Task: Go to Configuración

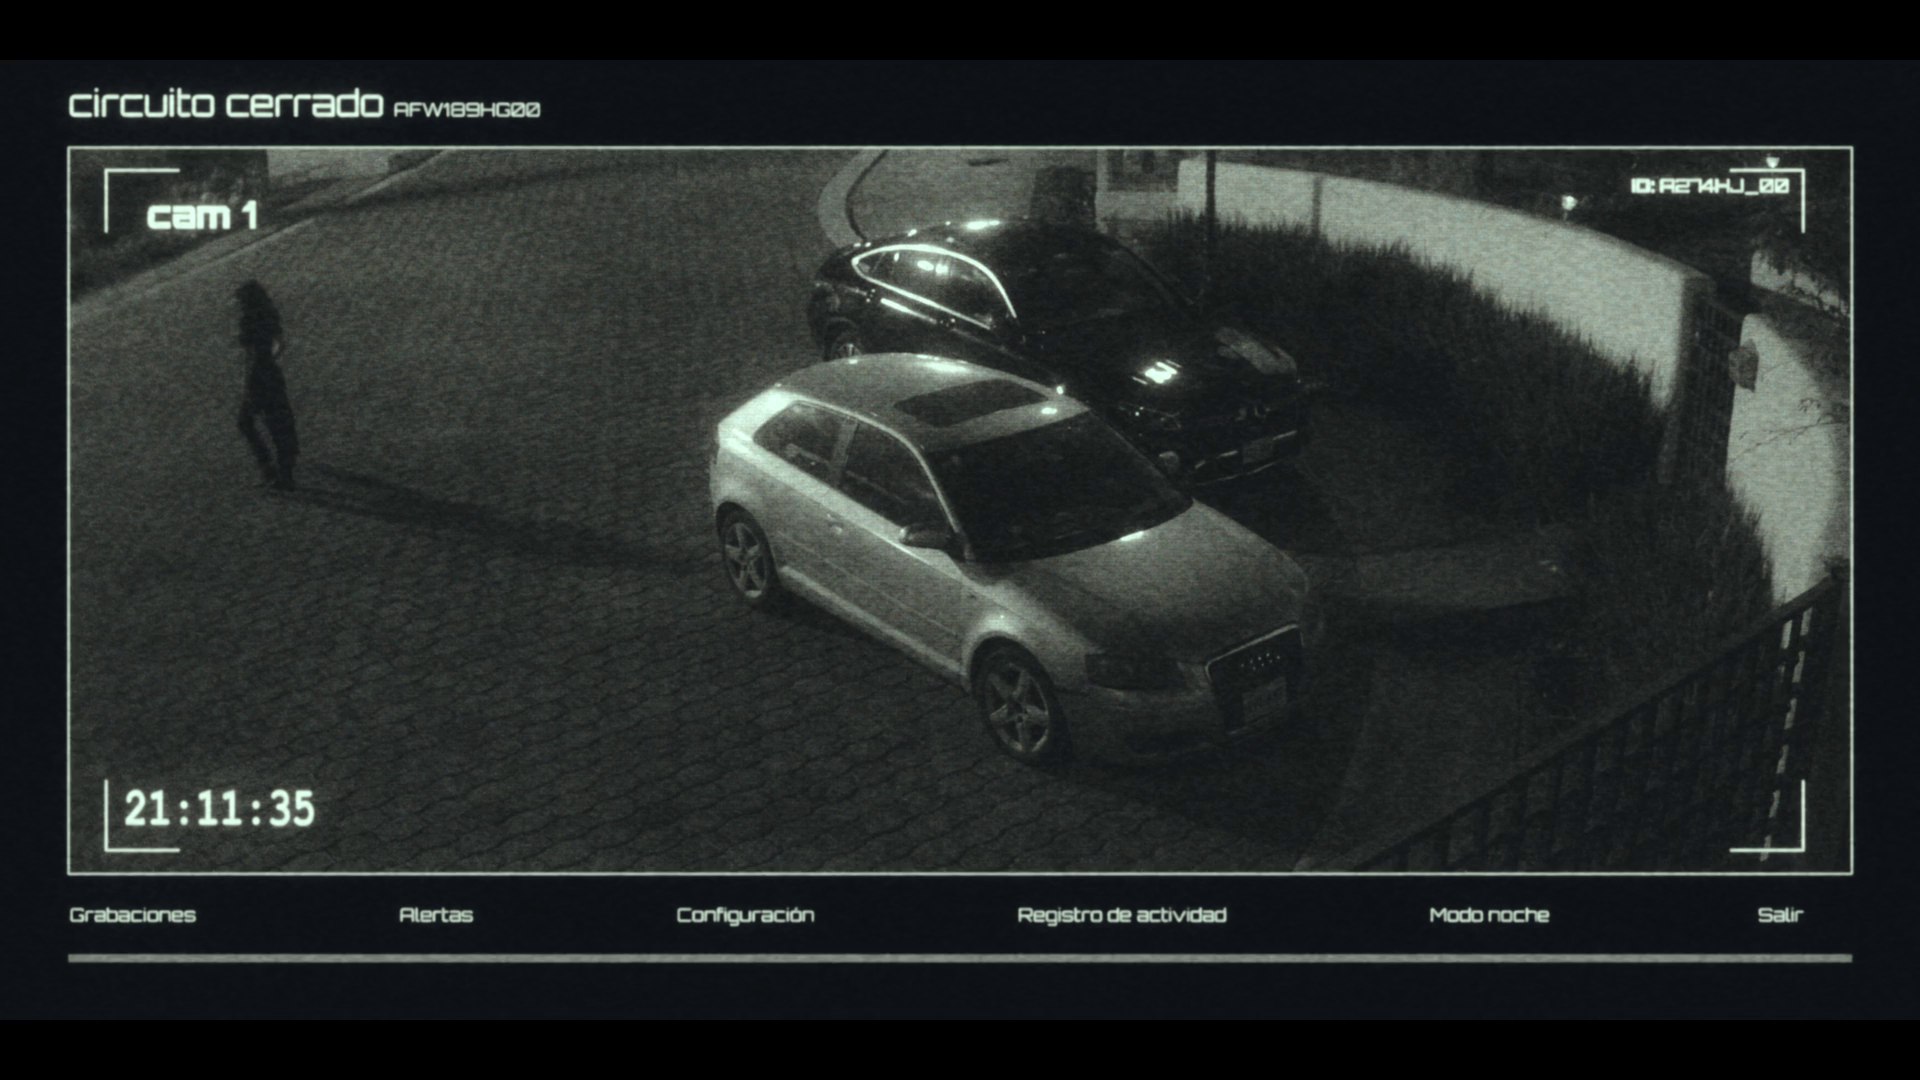Action: click(x=745, y=915)
